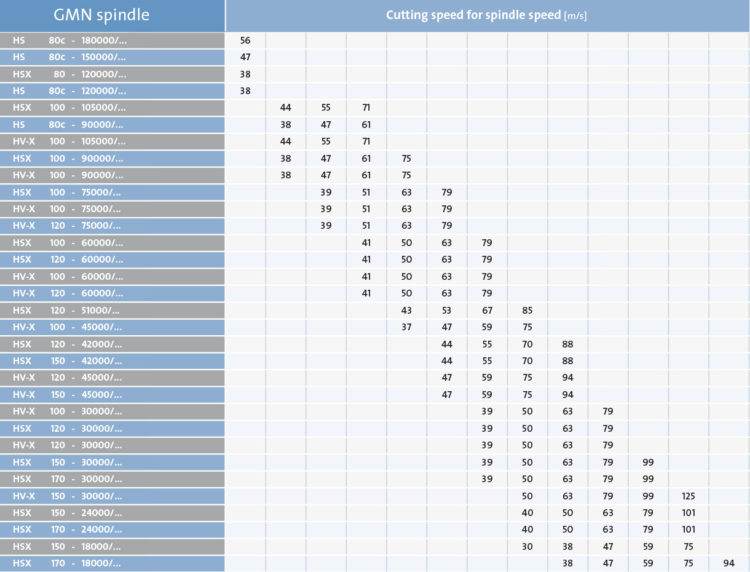Click the value 37 in HV-X 100 - 45000 row

406,327
